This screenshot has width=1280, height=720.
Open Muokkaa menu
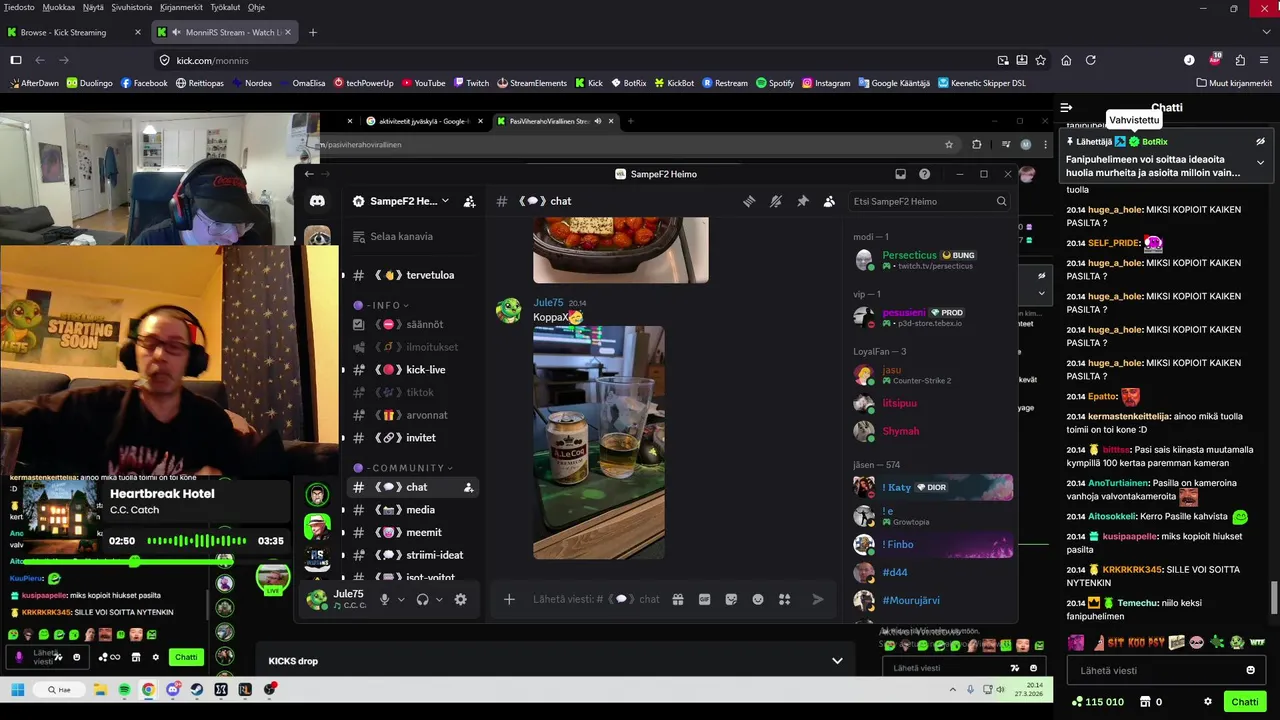pyautogui.click(x=58, y=7)
